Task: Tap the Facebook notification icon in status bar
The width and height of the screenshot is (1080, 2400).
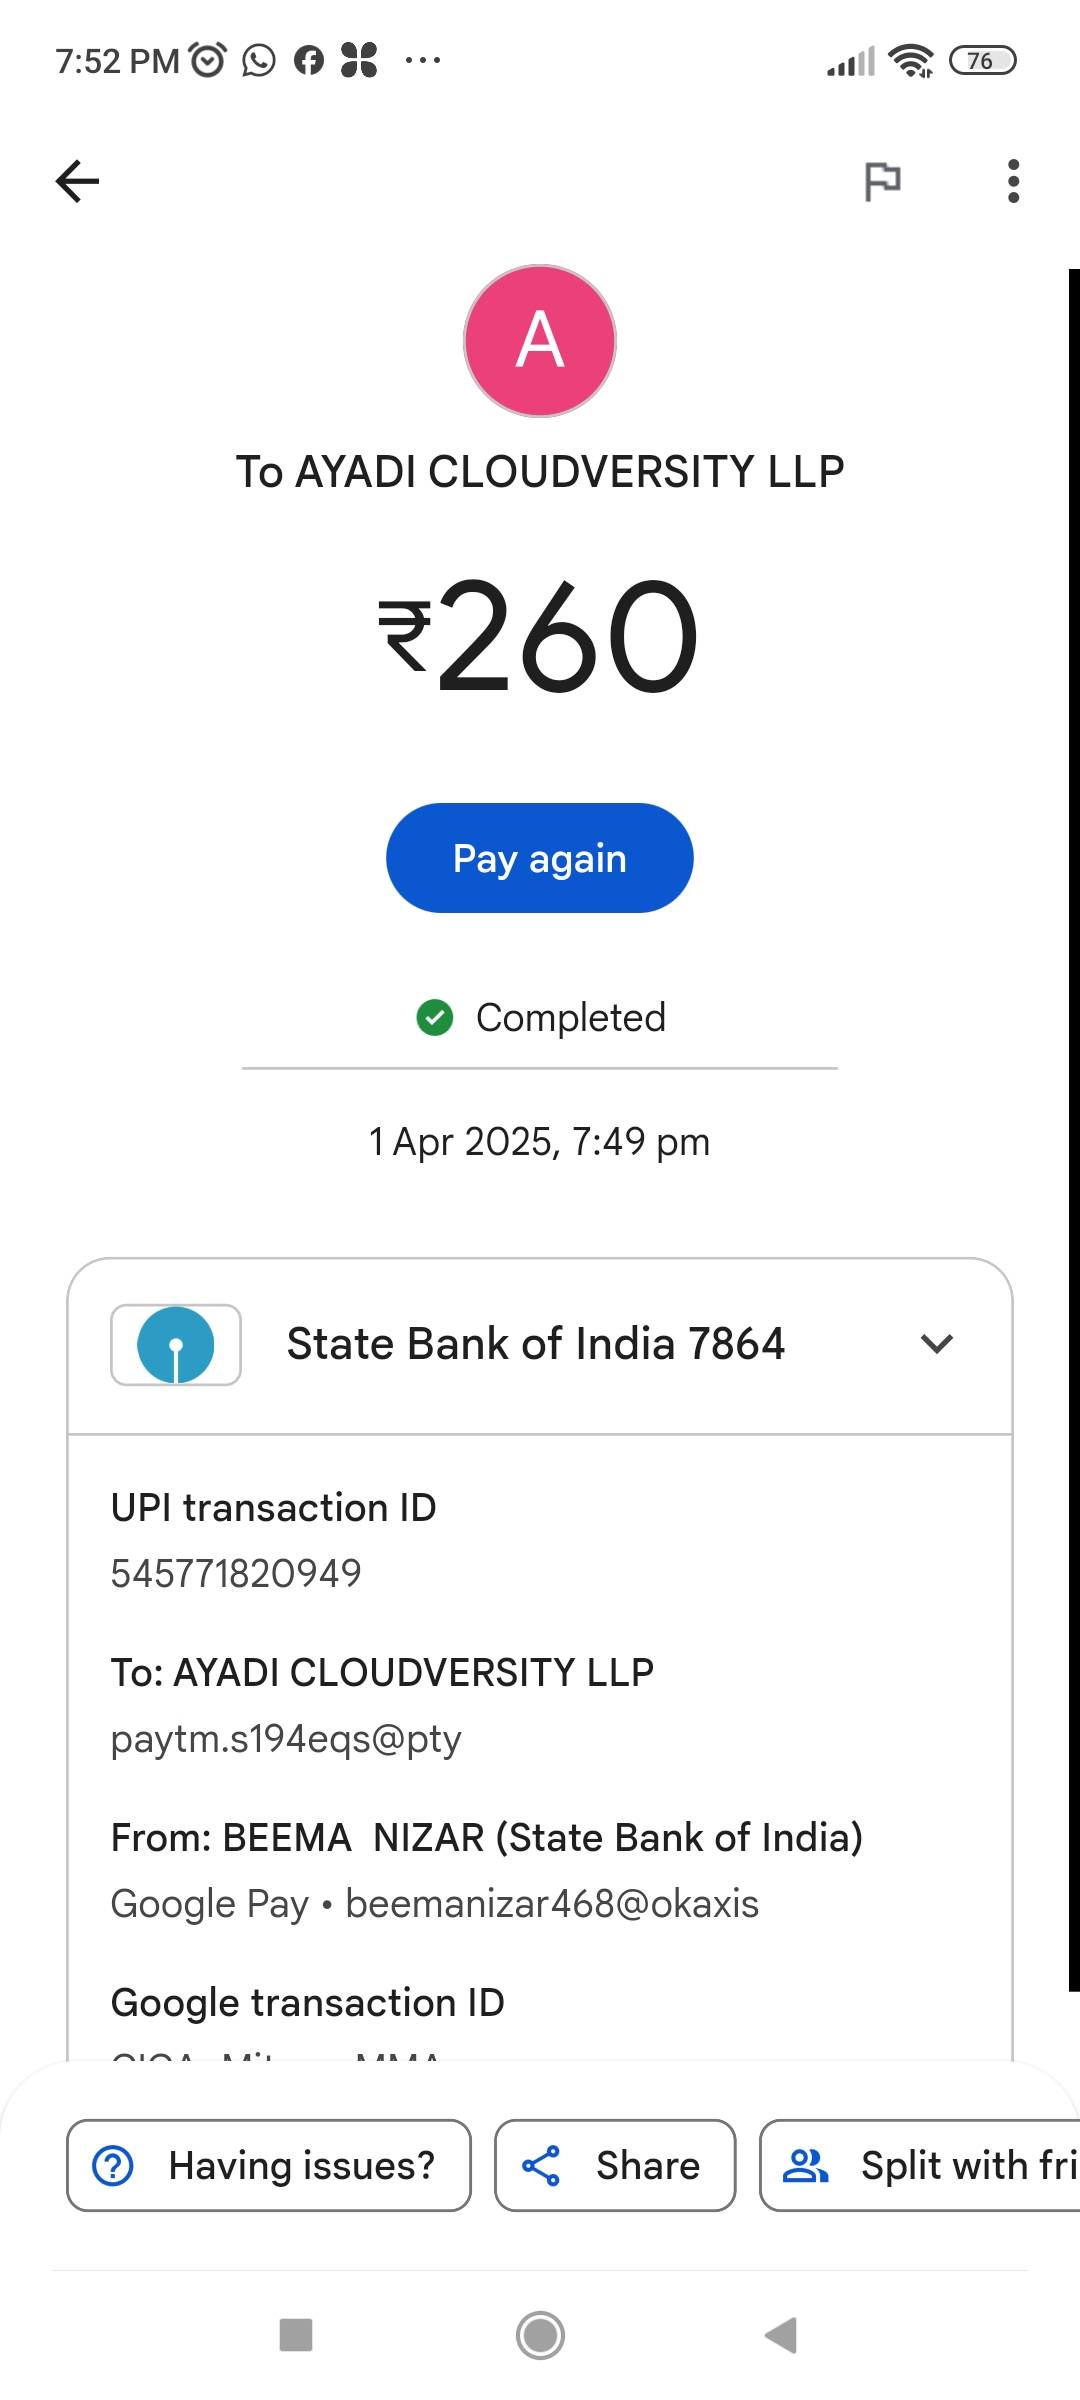Action: click(x=309, y=61)
